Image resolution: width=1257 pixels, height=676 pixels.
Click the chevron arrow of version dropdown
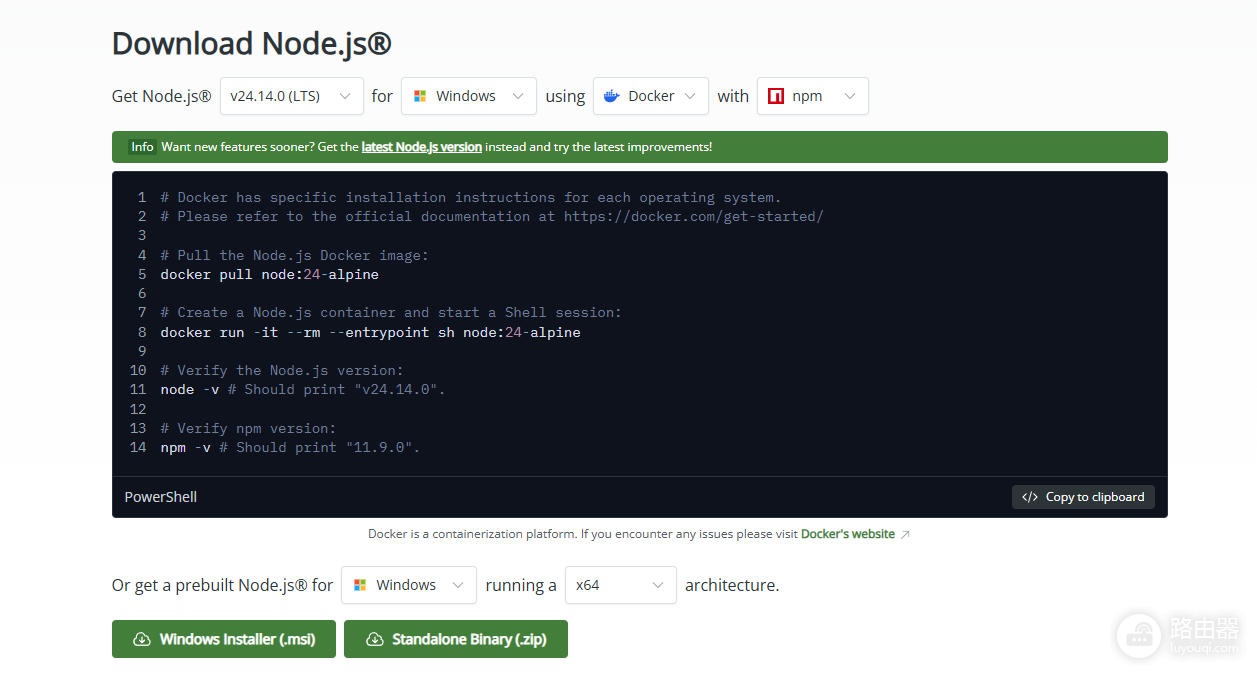pos(345,96)
